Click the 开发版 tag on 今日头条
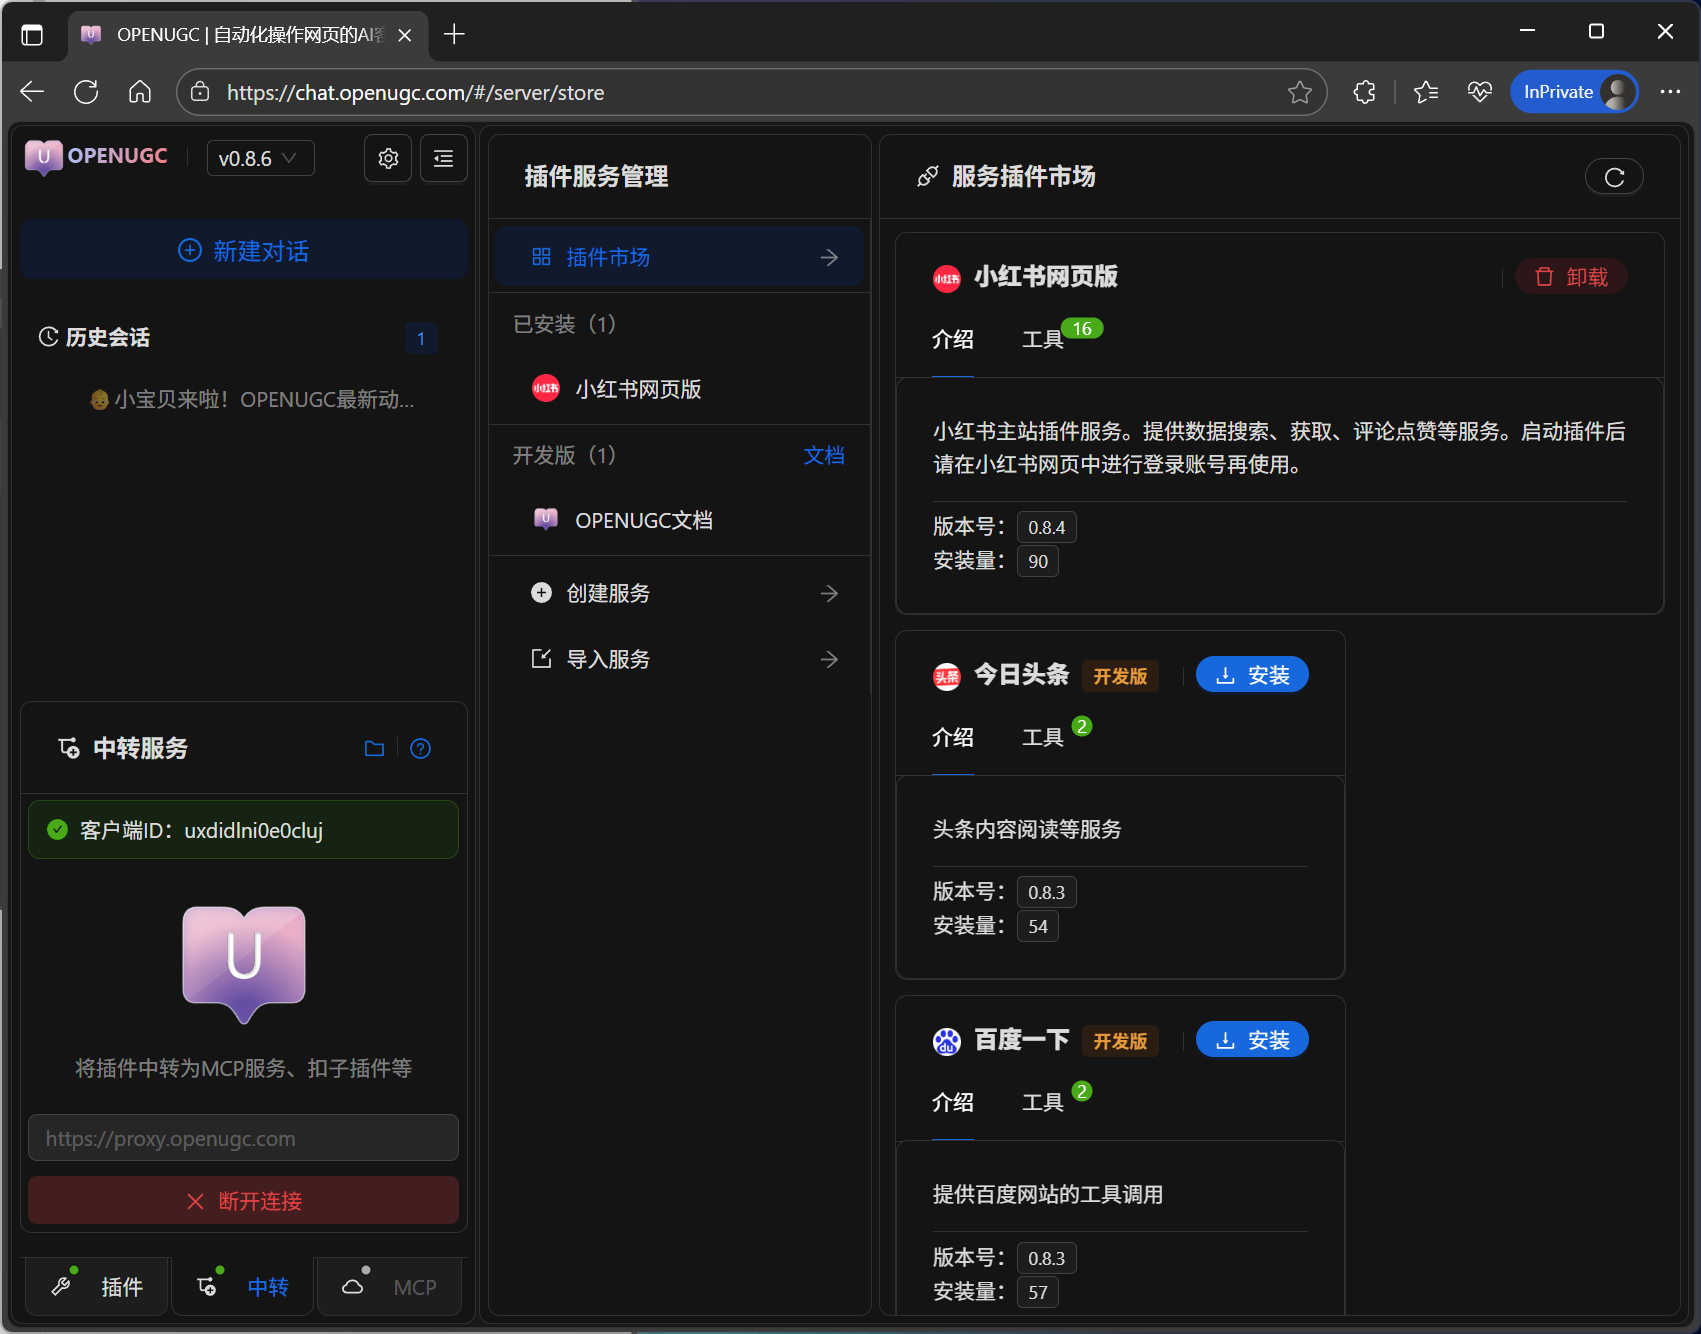This screenshot has width=1701, height=1334. 1120,677
